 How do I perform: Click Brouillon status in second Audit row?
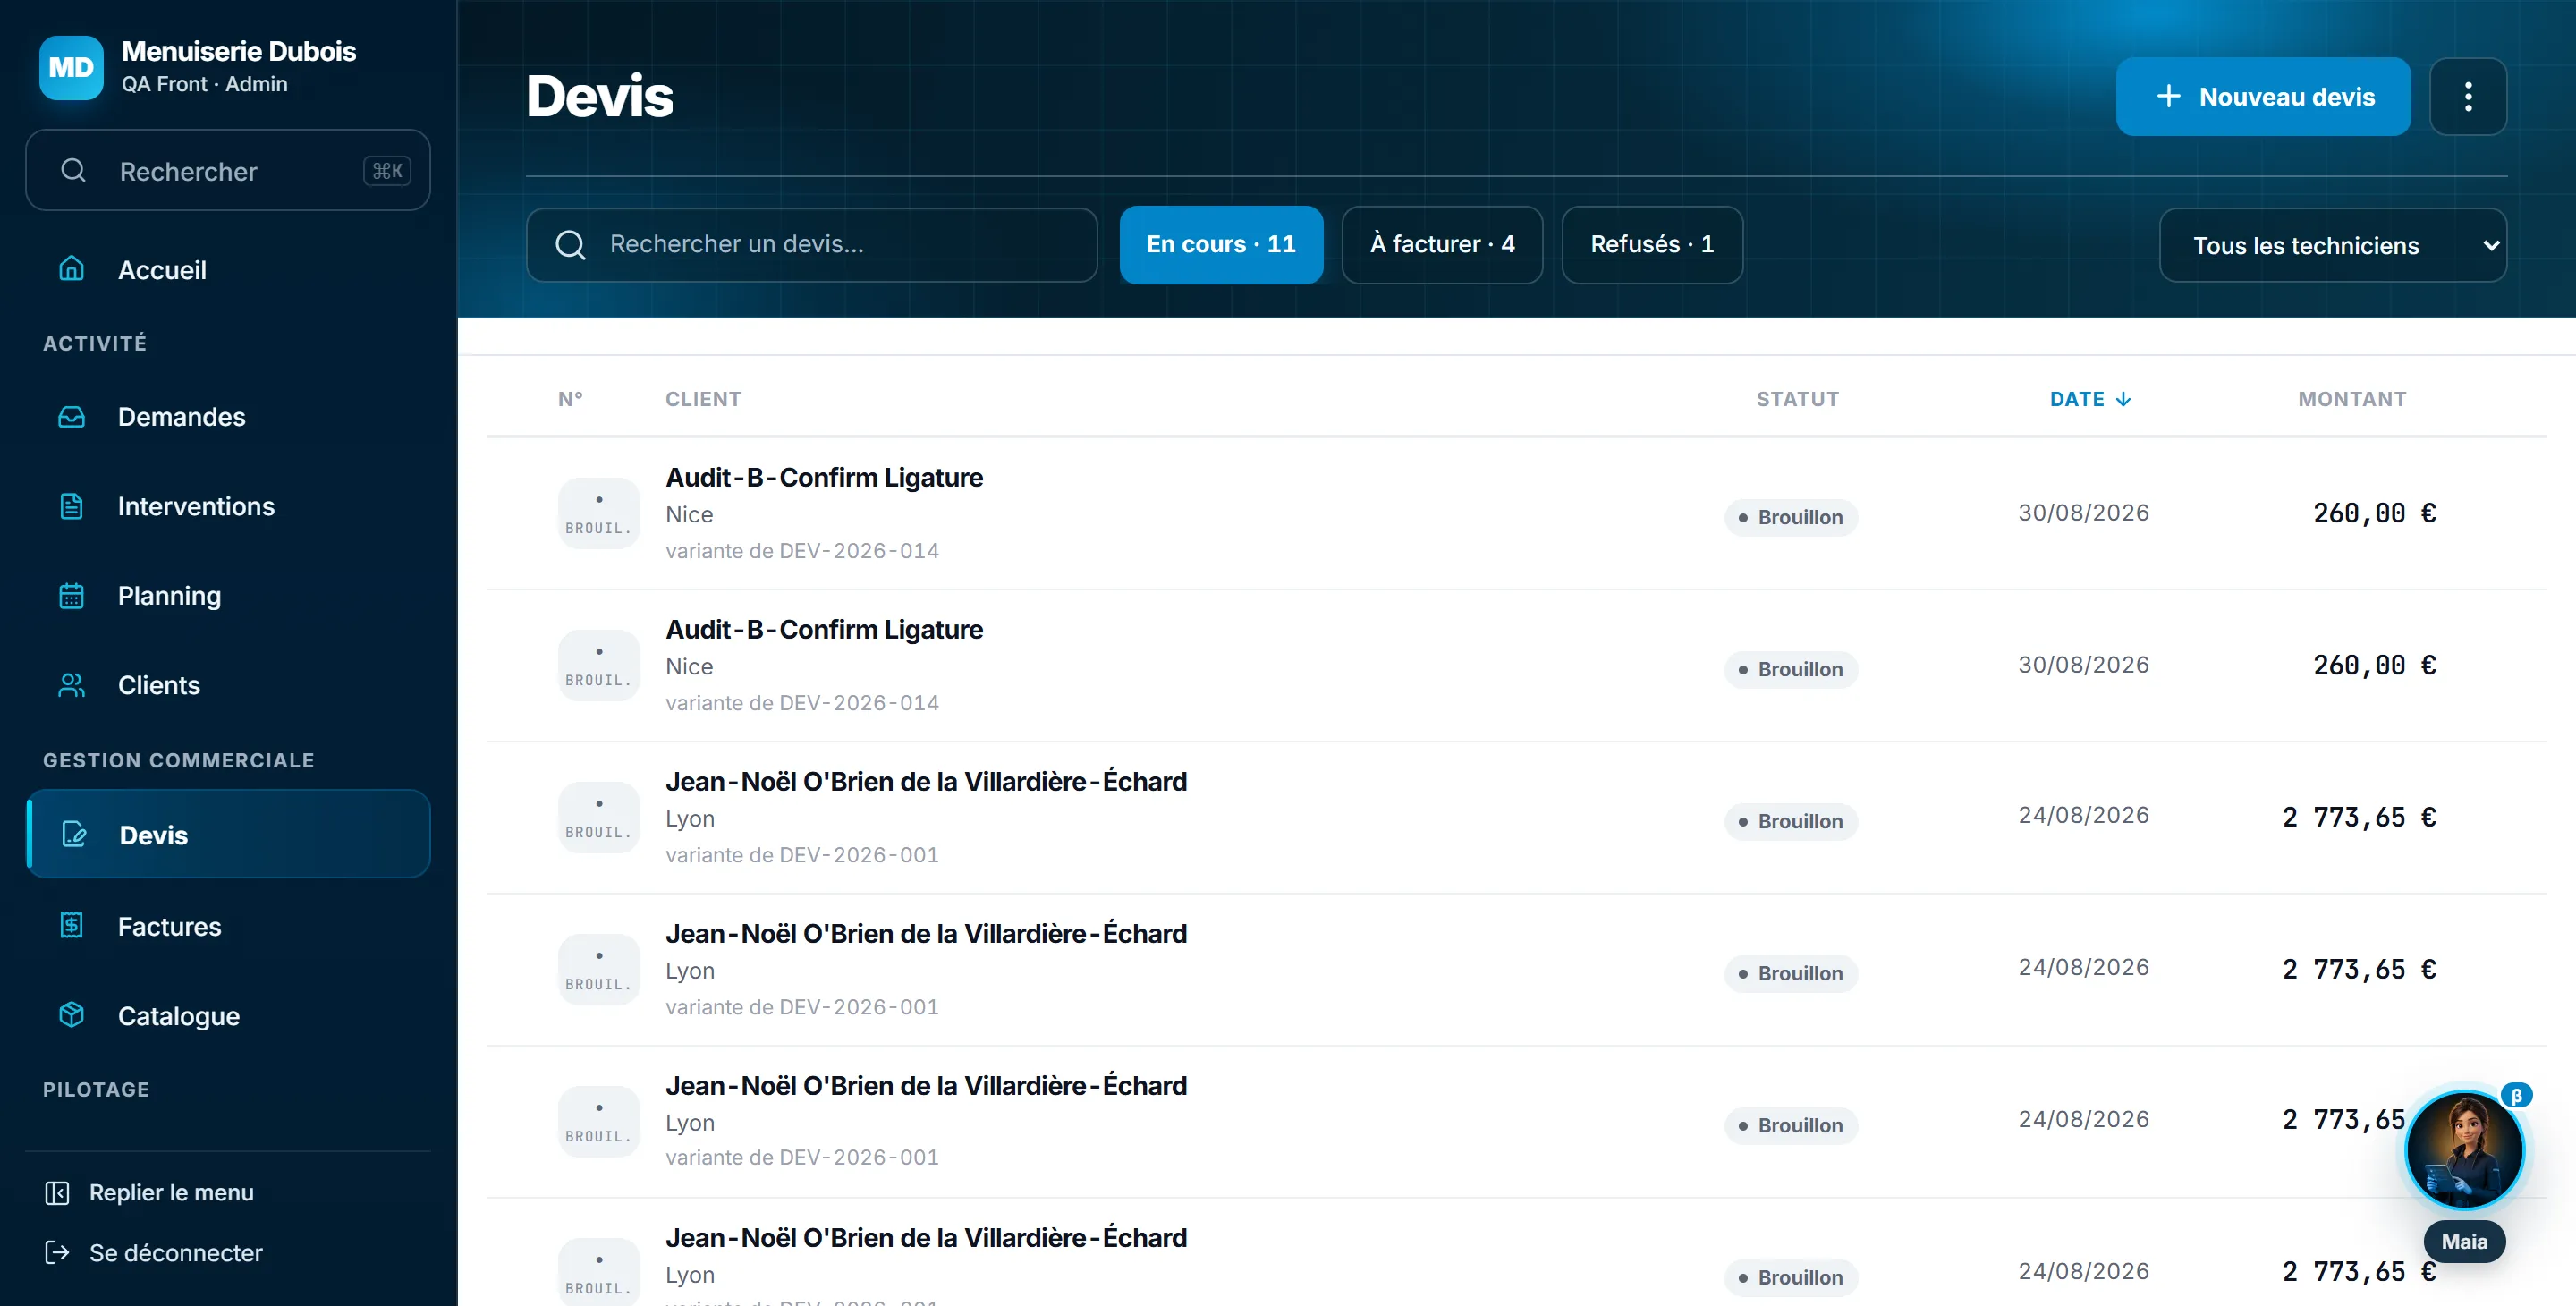pos(1790,669)
